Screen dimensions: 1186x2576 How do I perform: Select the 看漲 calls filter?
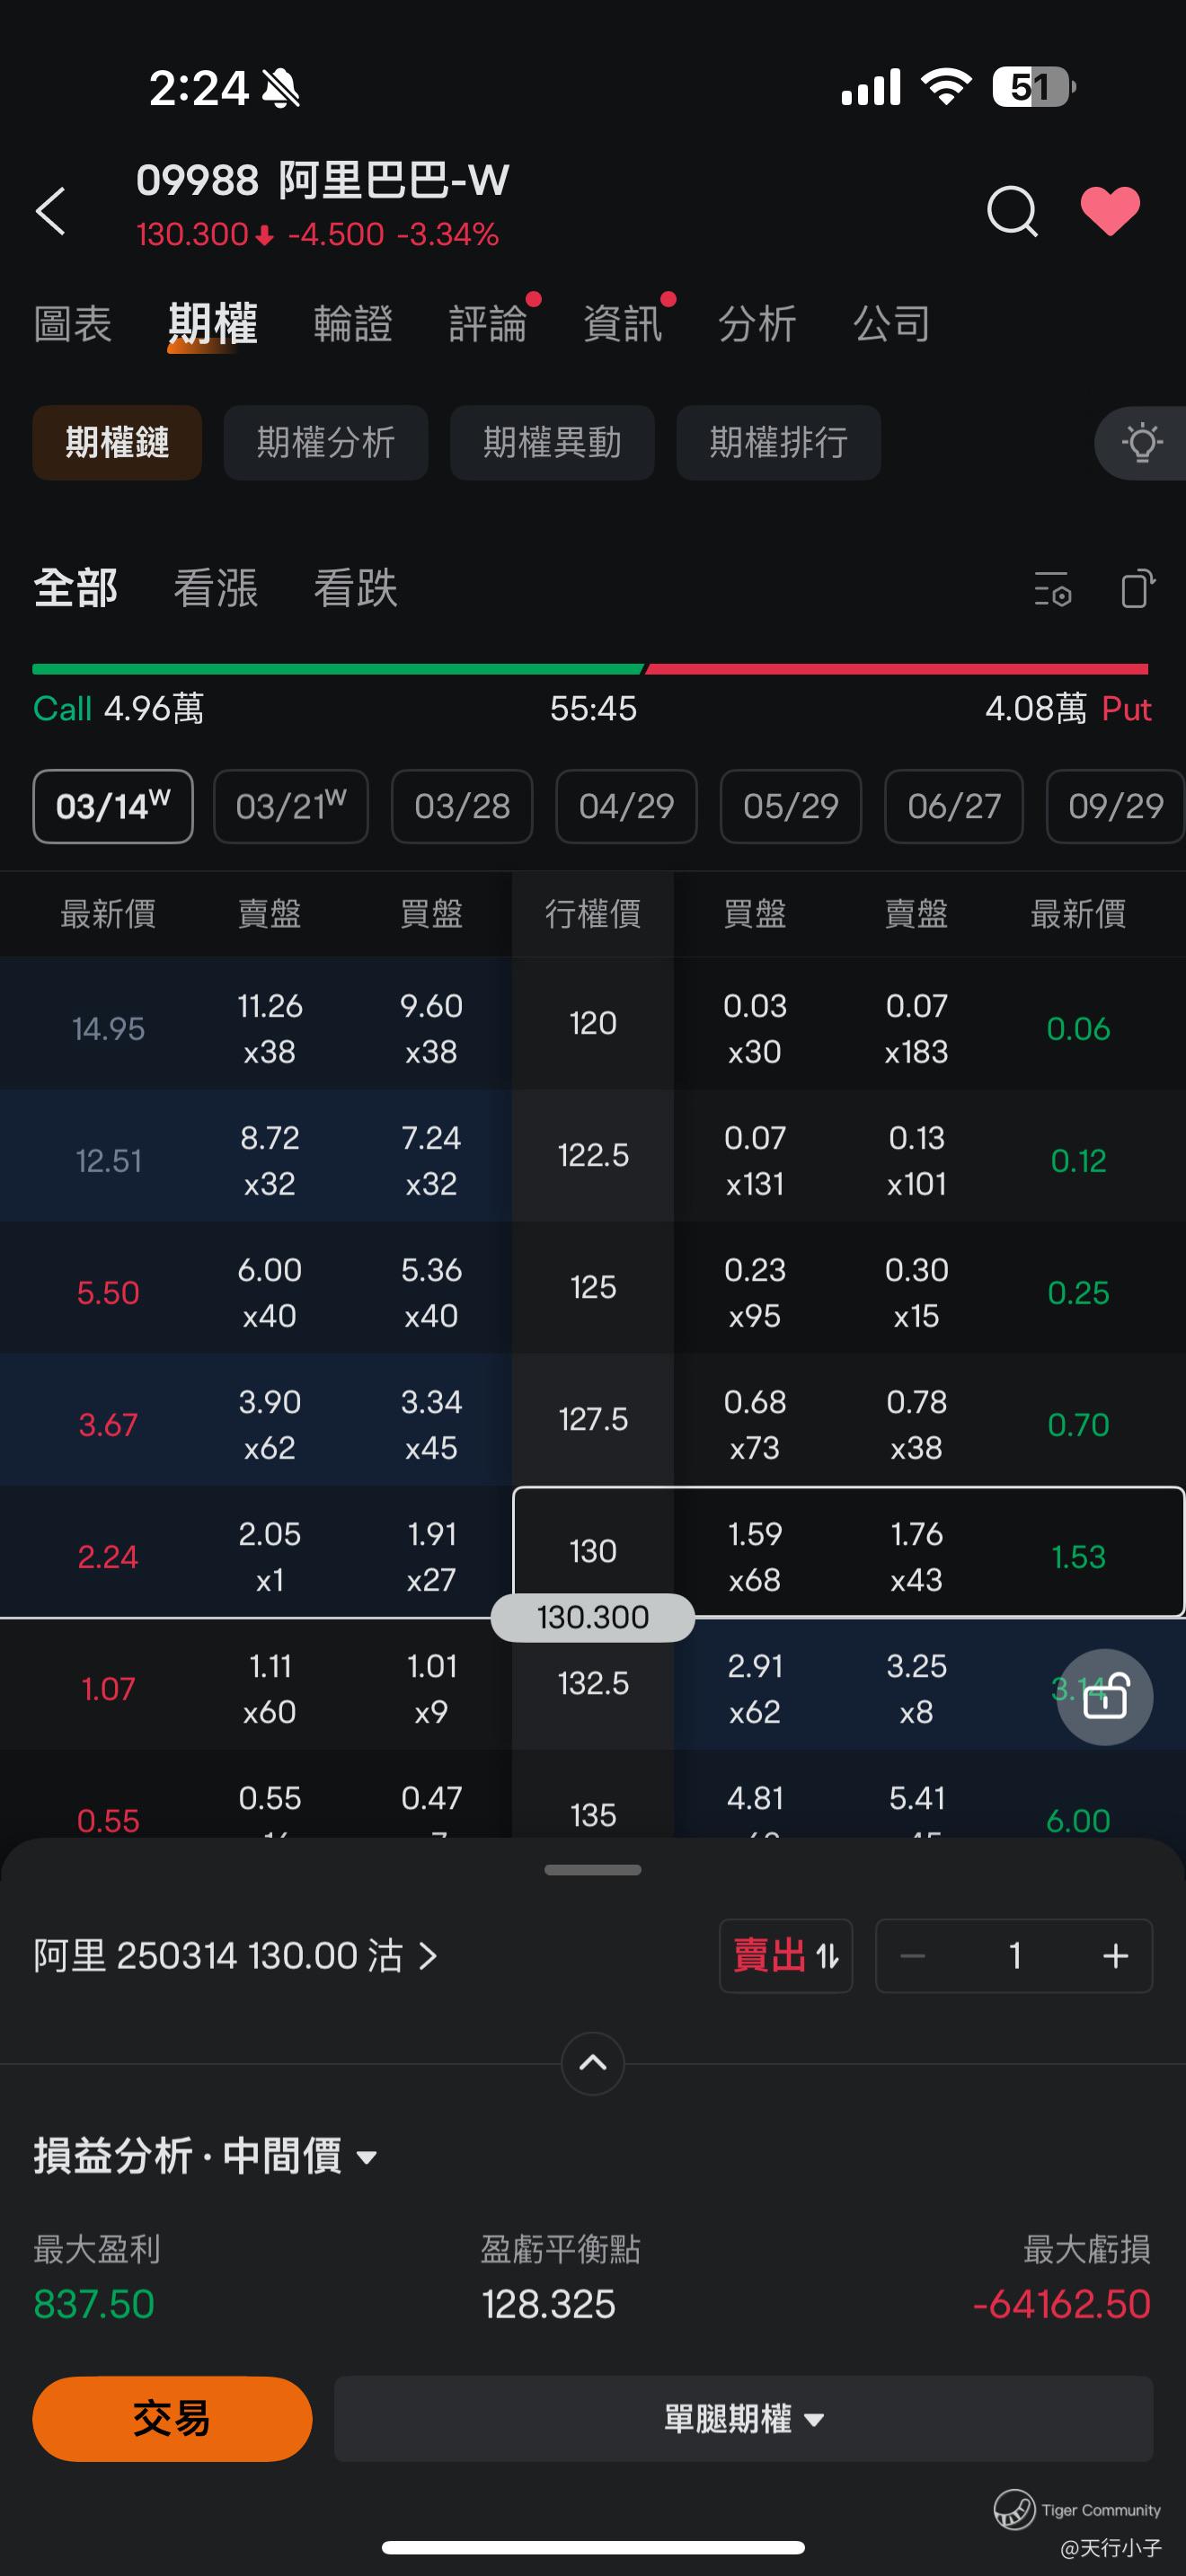click(x=215, y=588)
